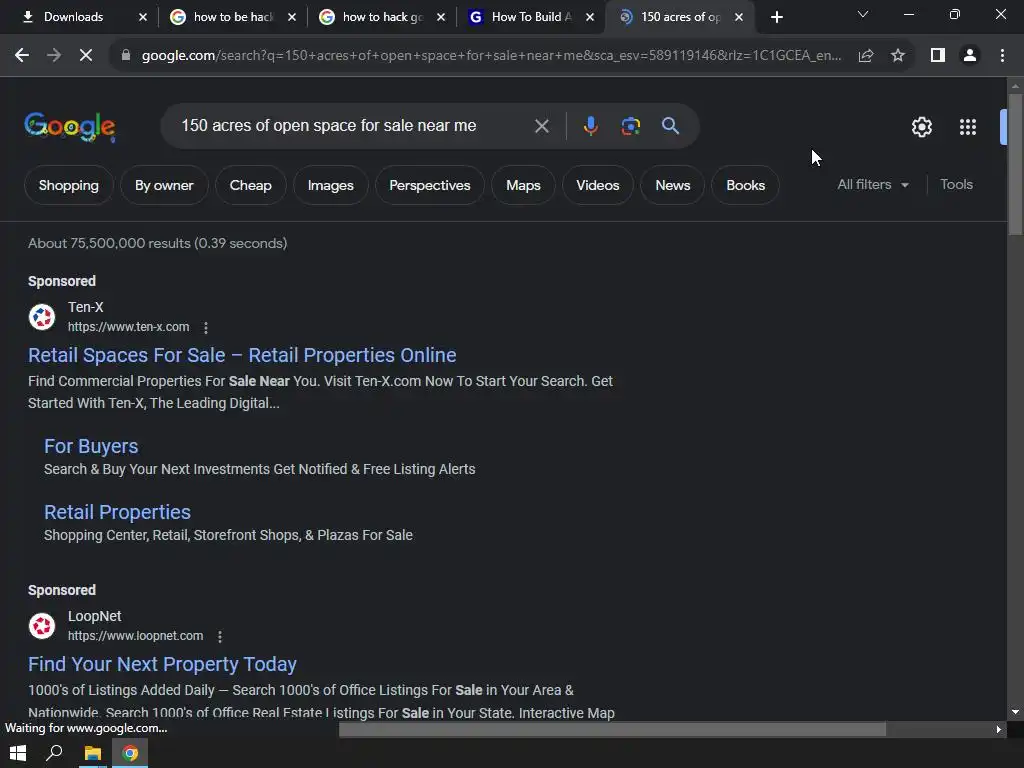Apply the Cheap filter chip
1024x768 pixels.
point(250,185)
